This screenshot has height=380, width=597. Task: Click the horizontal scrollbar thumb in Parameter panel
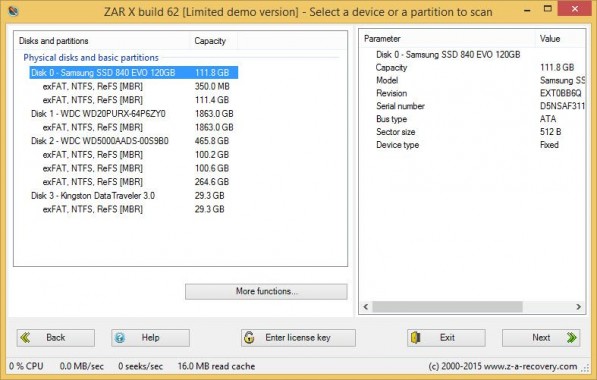(447, 307)
